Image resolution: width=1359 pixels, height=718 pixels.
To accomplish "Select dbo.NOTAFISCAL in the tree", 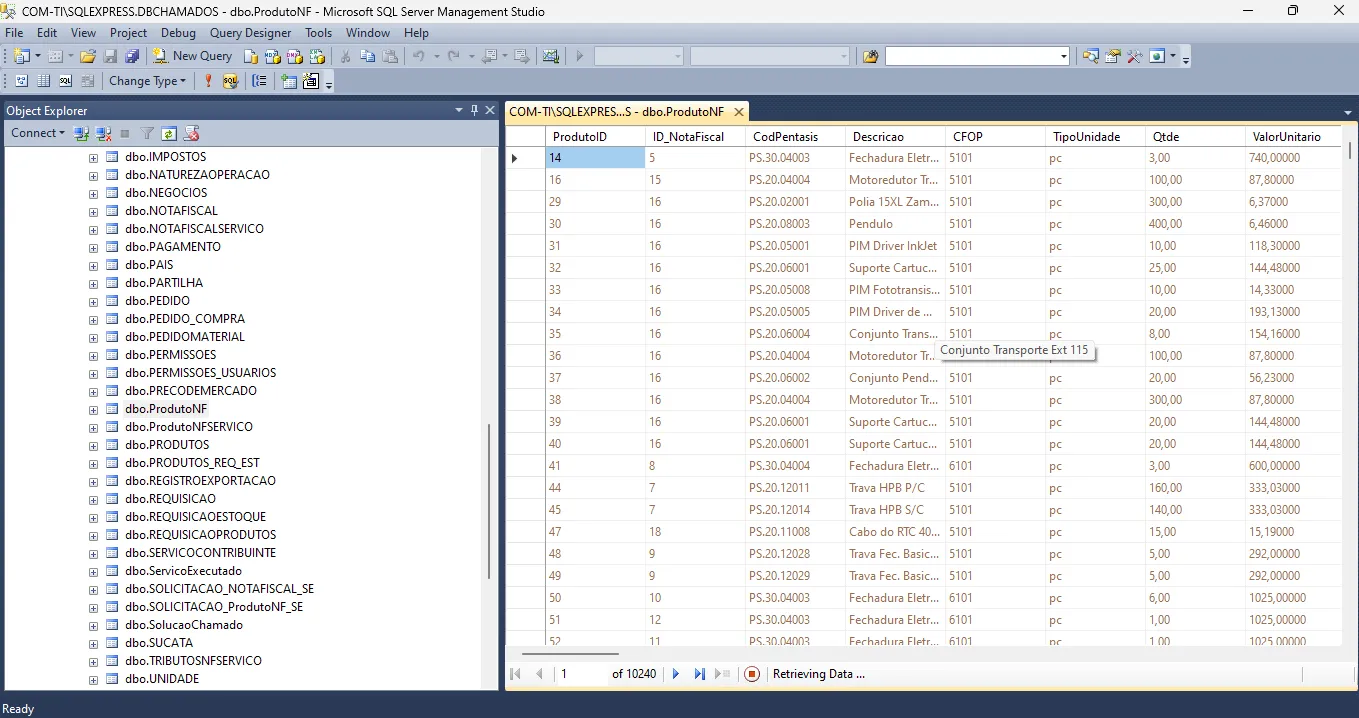I will pyautogui.click(x=171, y=211).
